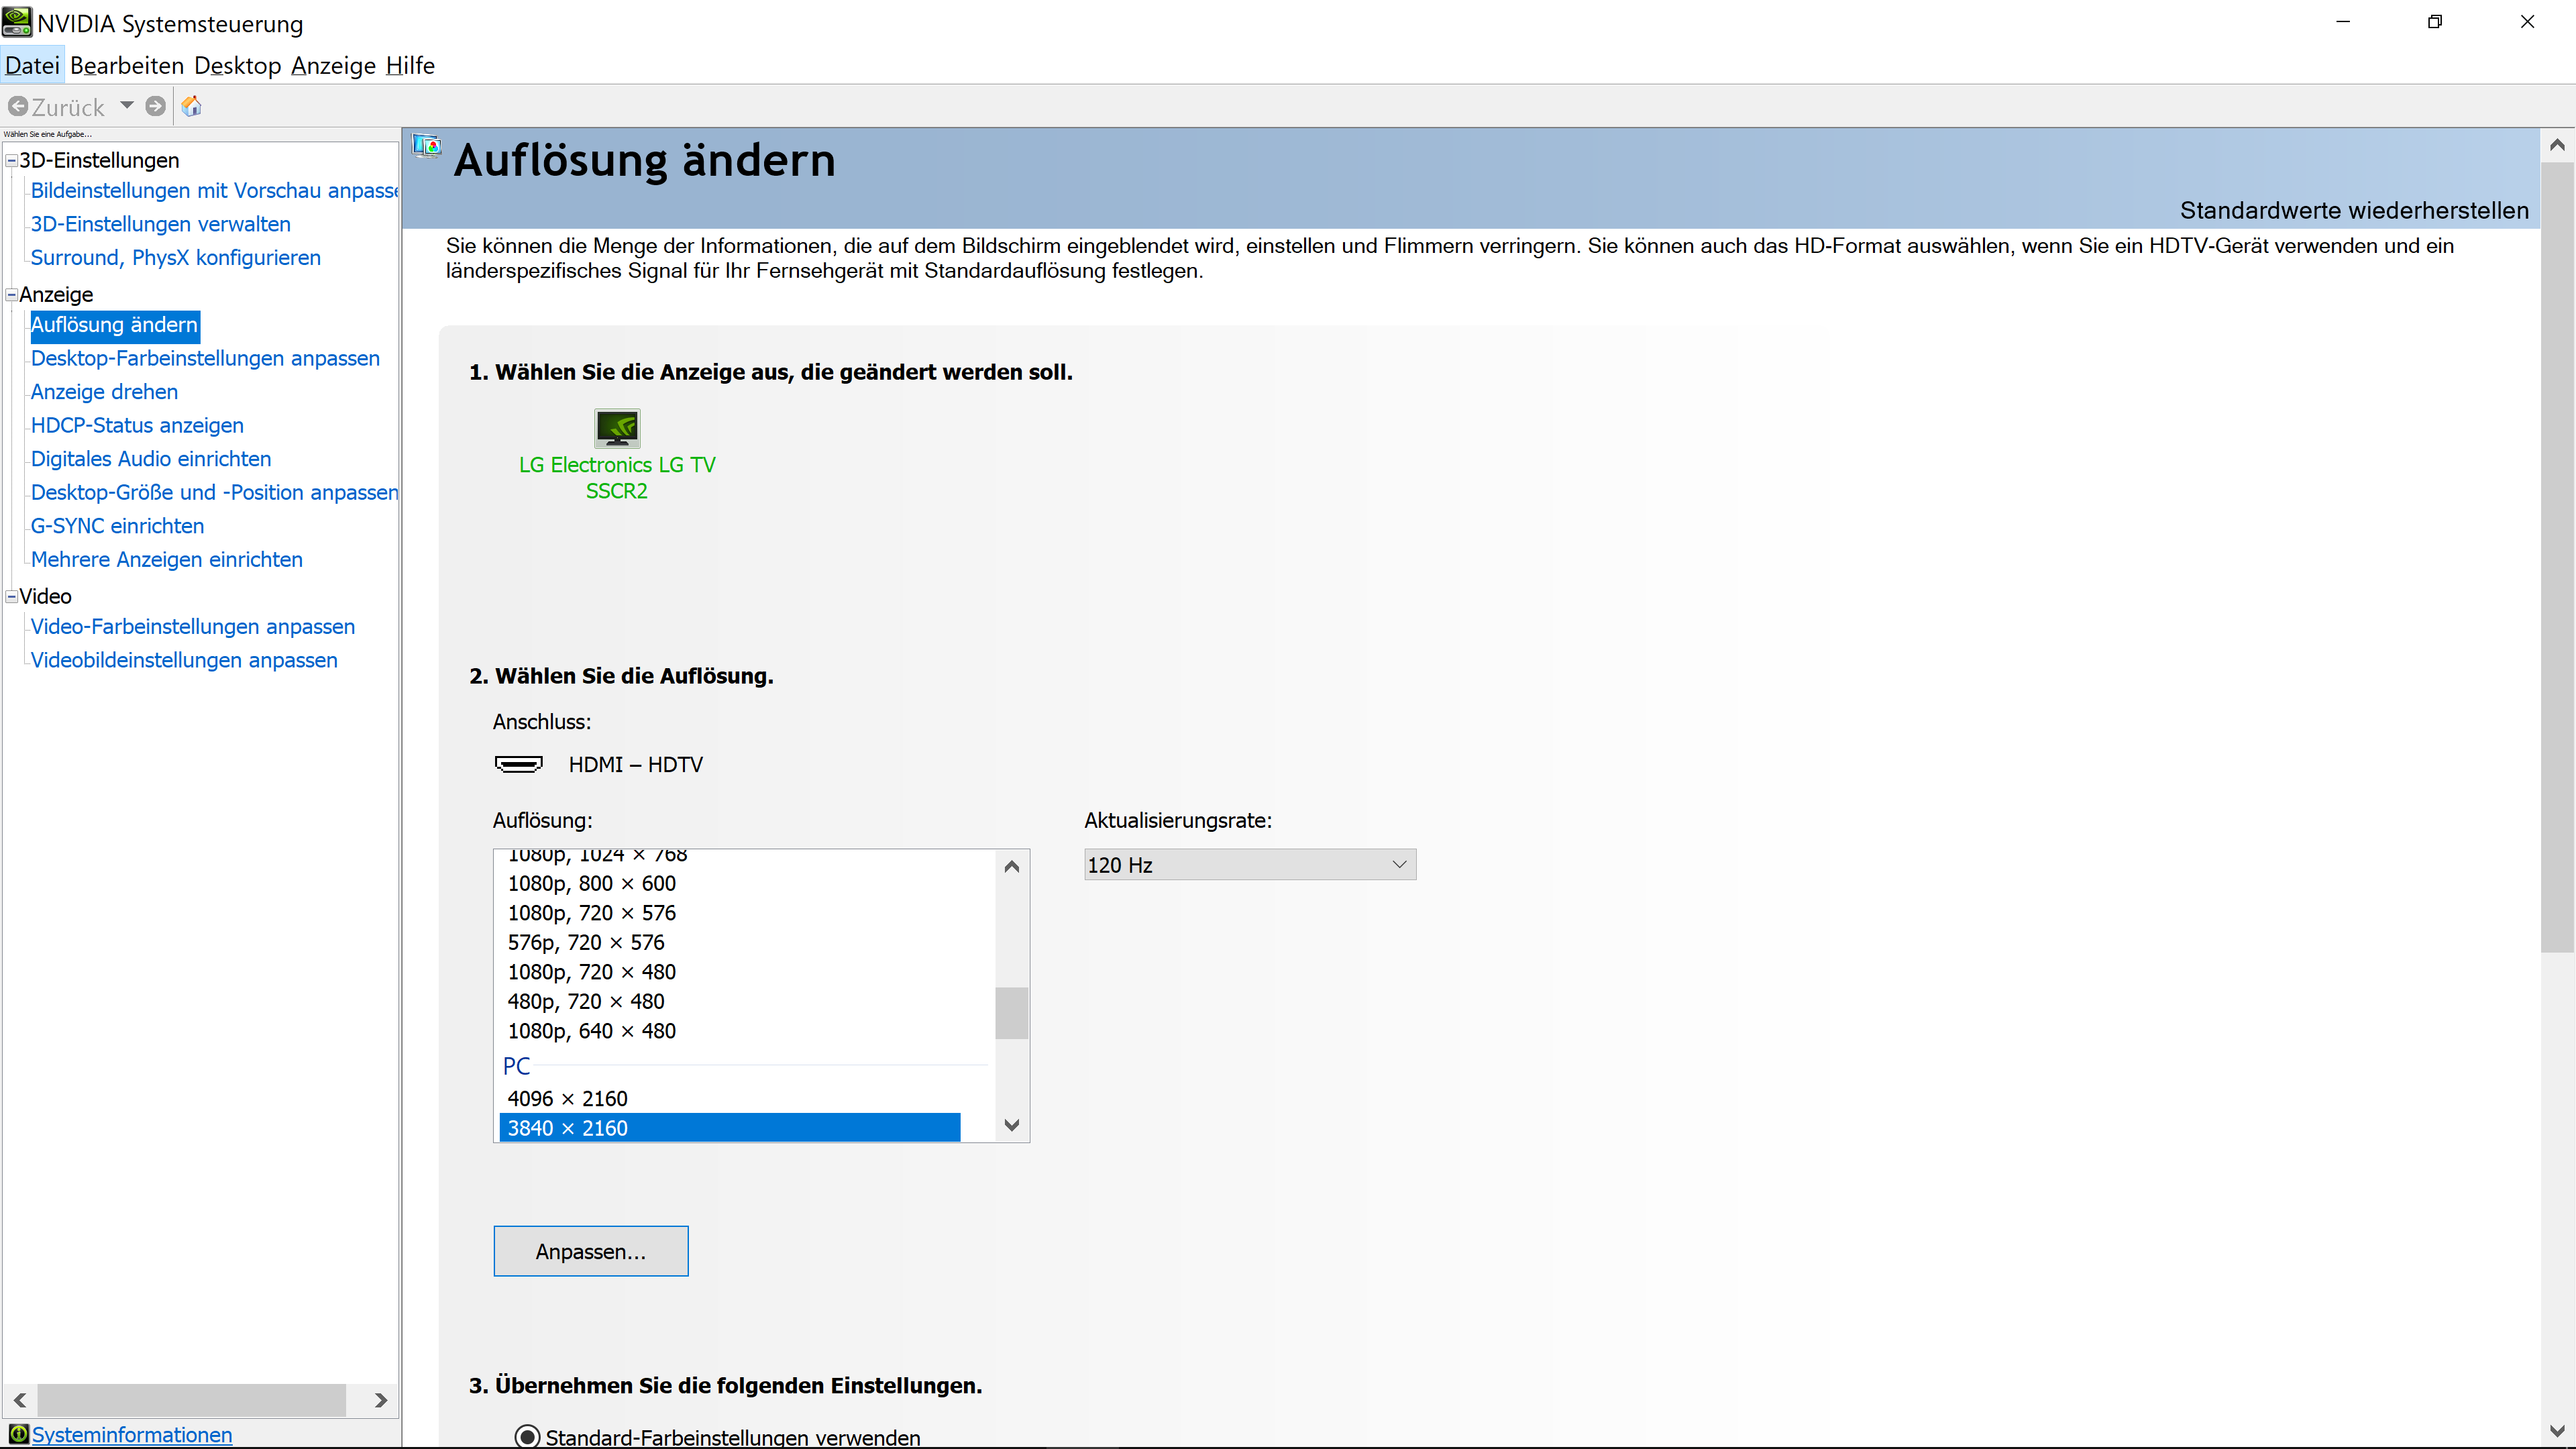Click the forward navigation arrow icon
This screenshot has width=2576, height=1449.
155,106
